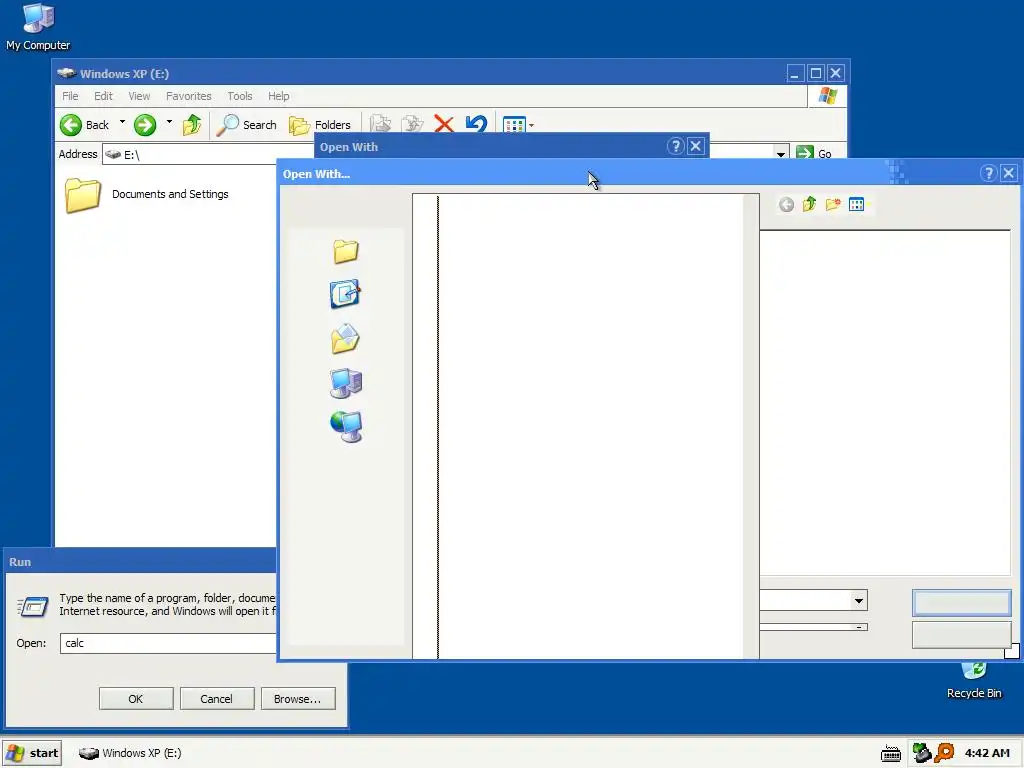This screenshot has width=1024, height=768.
Task: Expand the Forward history dropdown arrow
Action: [169, 122]
